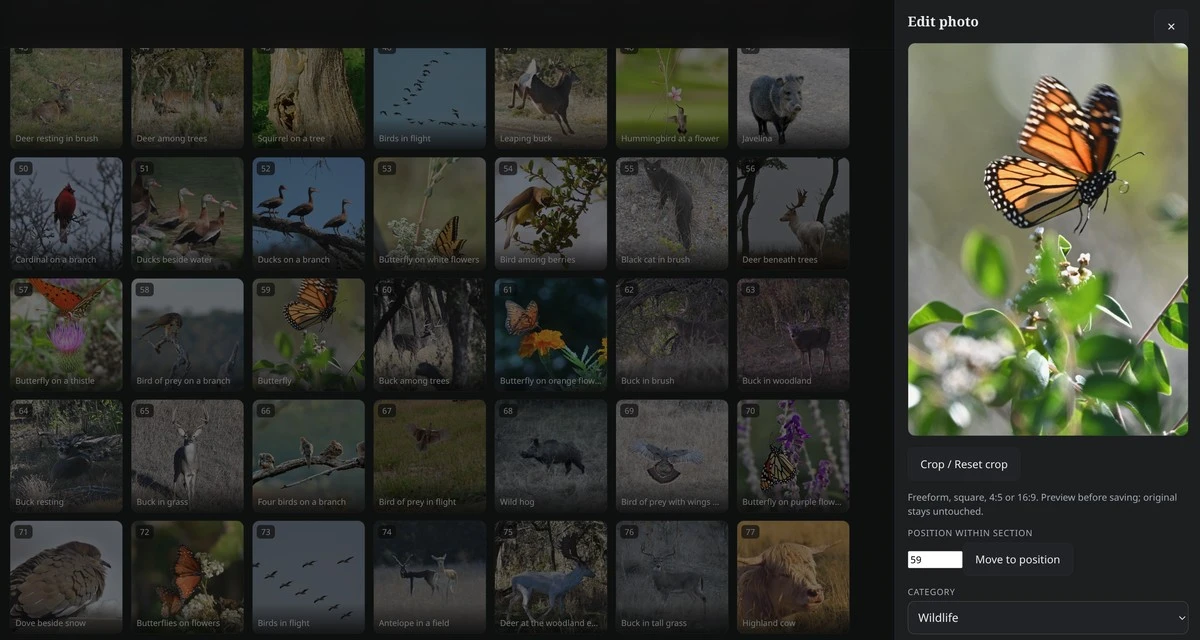Click the CATEGORY label text

pyautogui.click(x=931, y=591)
